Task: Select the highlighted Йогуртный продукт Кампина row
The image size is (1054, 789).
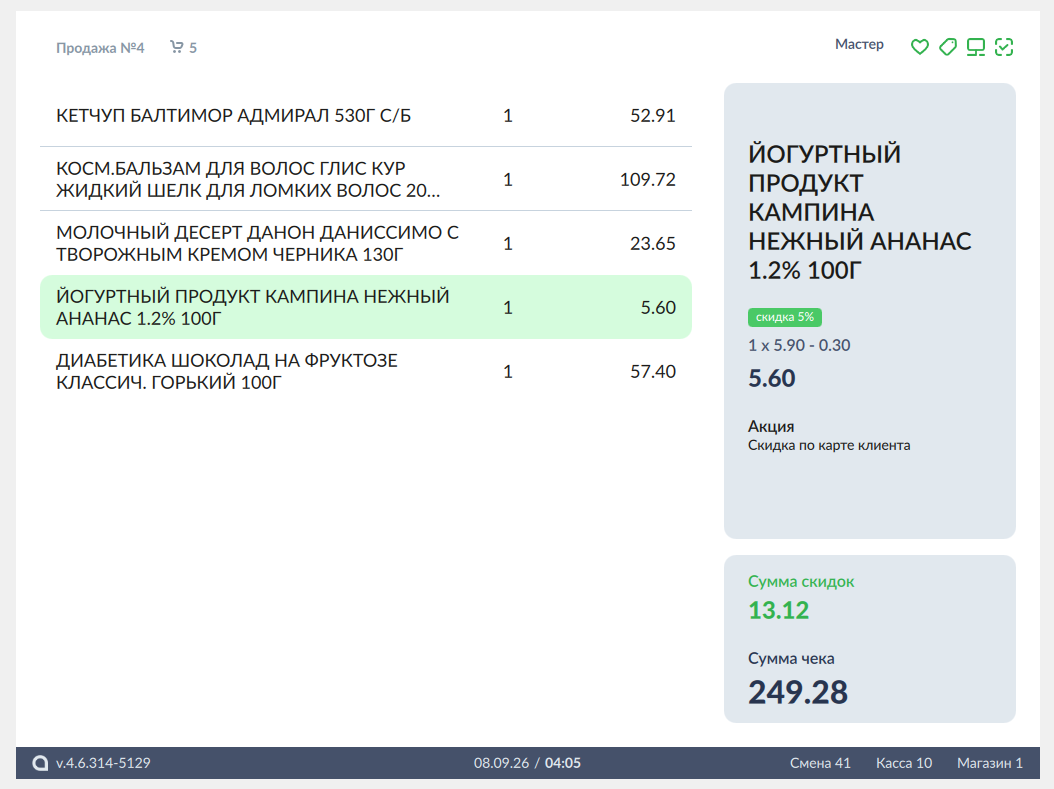Action: tap(366, 307)
